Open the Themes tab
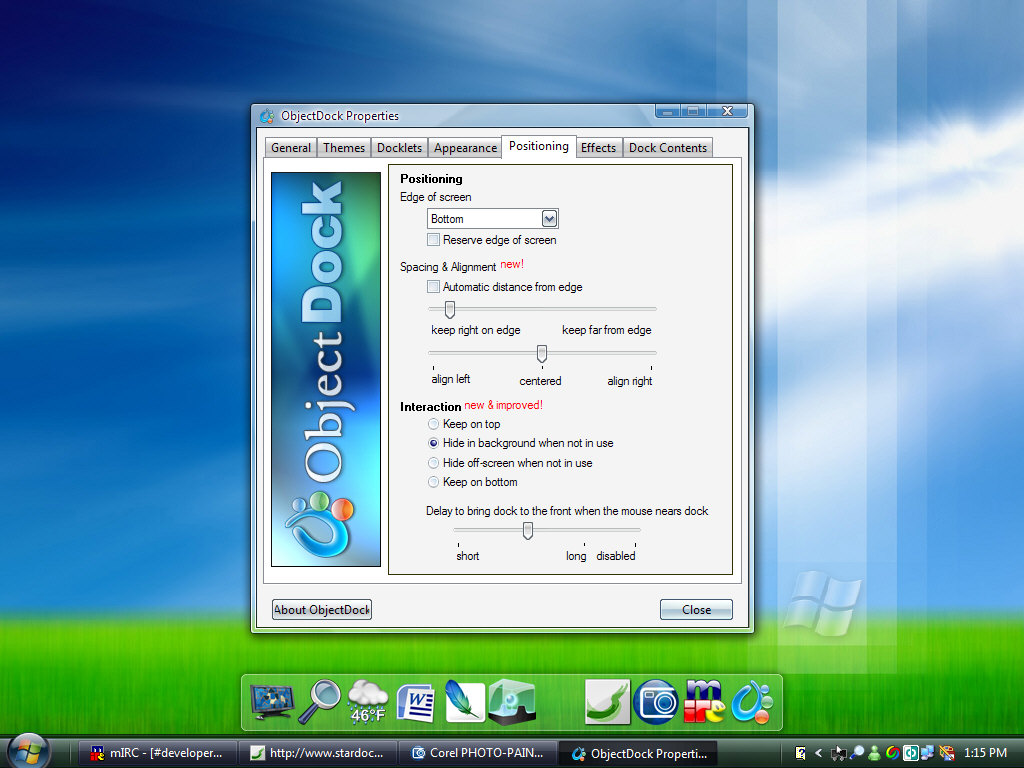The image size is (1024, 768). pos(344,148)
